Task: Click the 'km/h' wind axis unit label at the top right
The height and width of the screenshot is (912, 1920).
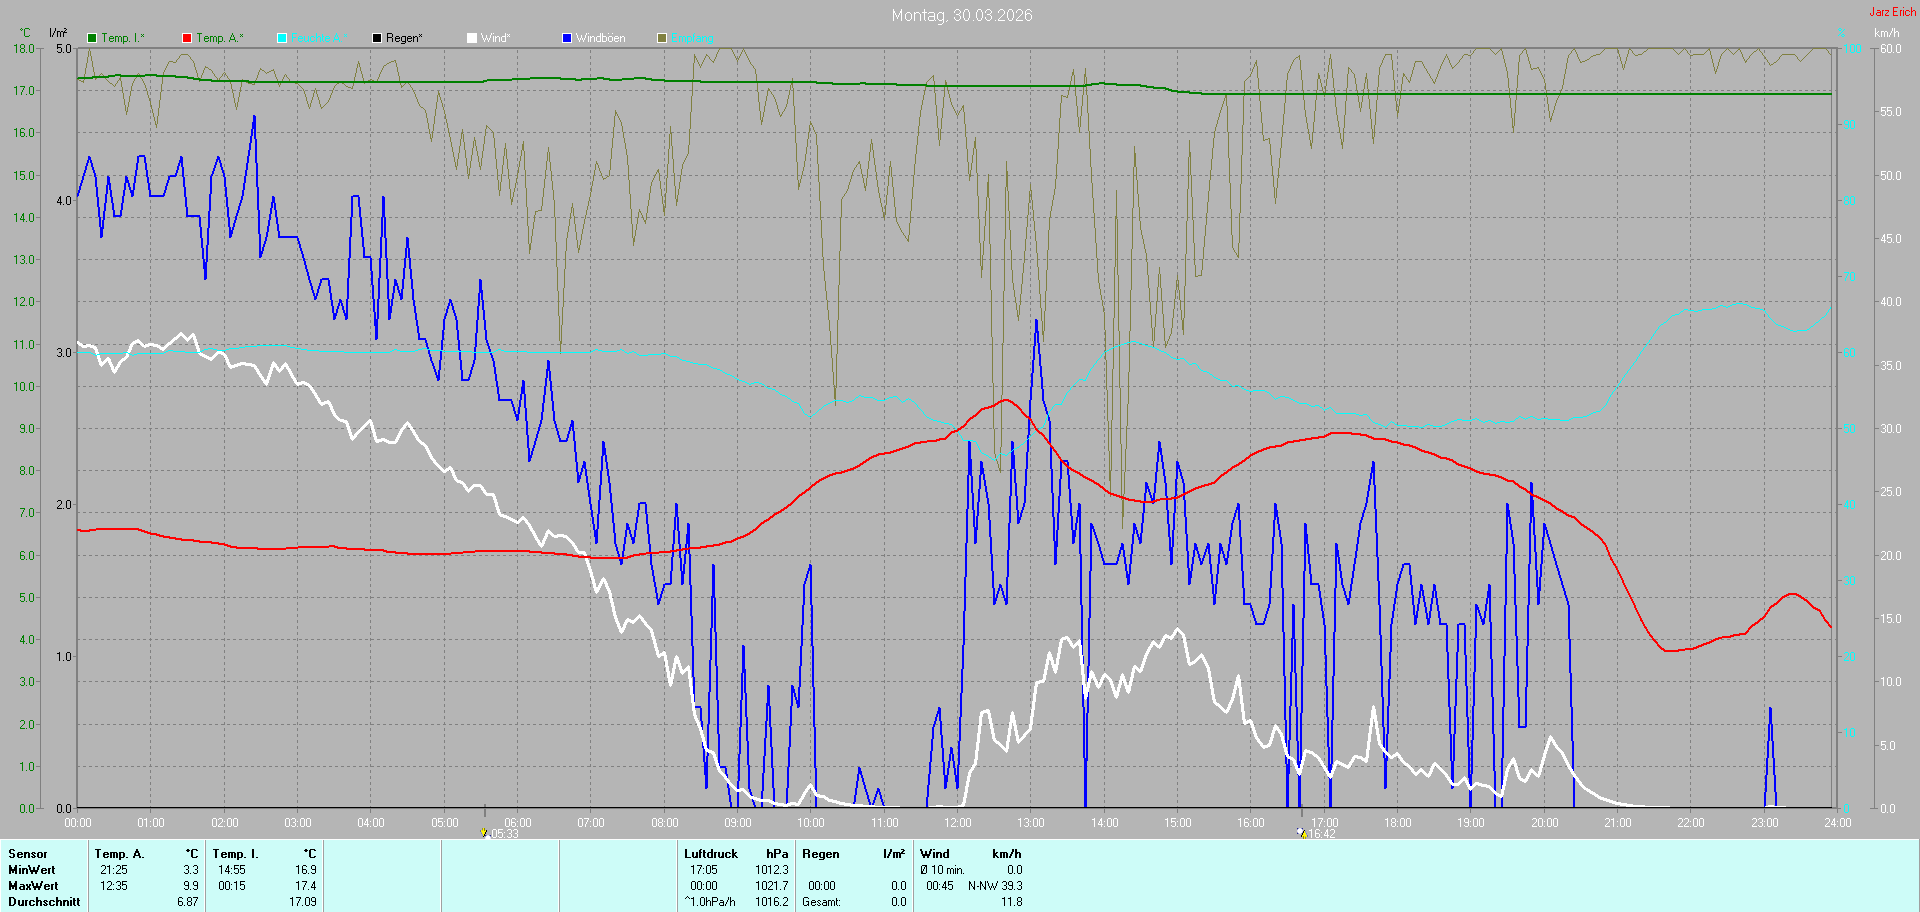Action: [x=1886, y=33]
